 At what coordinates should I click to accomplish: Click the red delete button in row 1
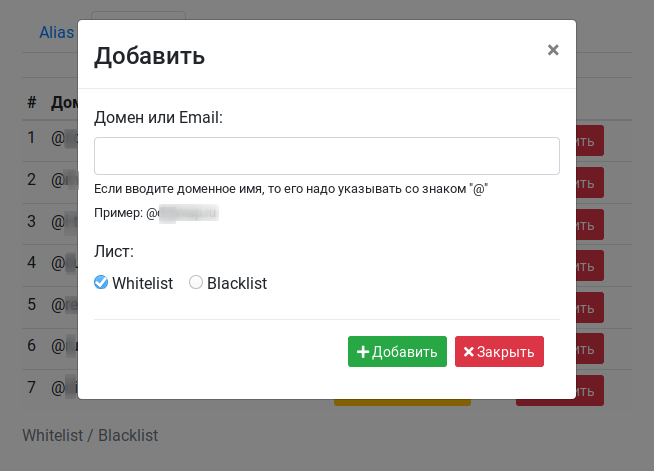point(590,141)
